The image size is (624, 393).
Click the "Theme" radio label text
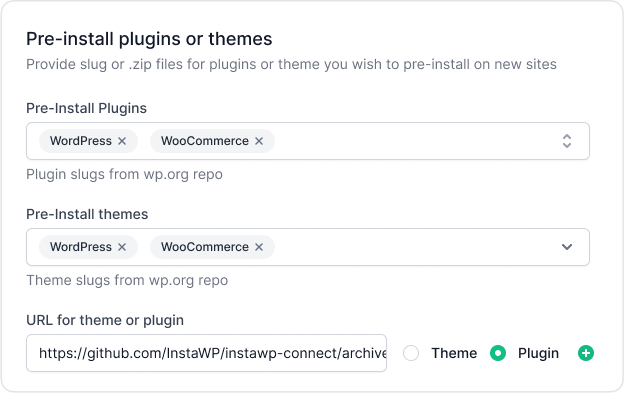click(x=454, y=353)
